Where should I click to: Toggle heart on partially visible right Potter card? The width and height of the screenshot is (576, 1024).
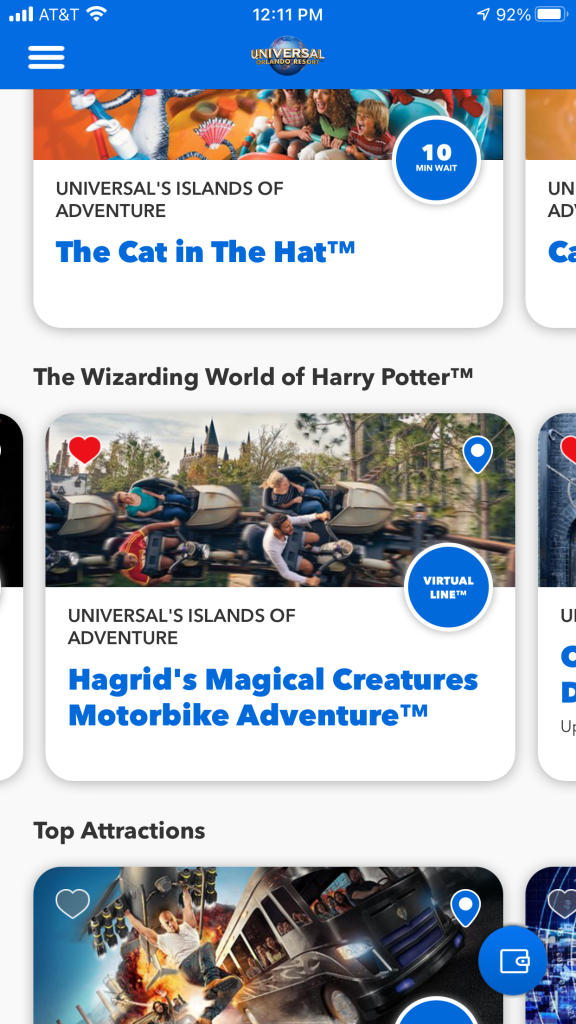[x=568, y=451]
